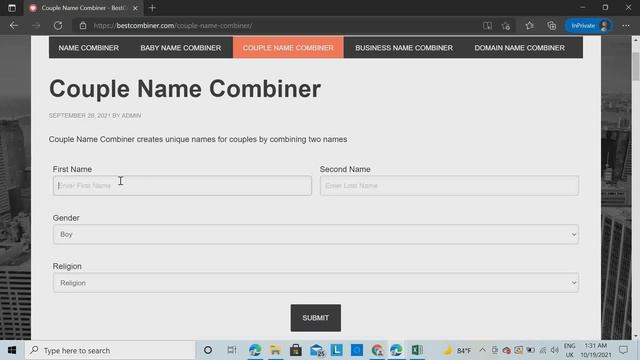640x360 pixels.
Task: Open Chrome taskbar icon
Action: pos(377,350)
